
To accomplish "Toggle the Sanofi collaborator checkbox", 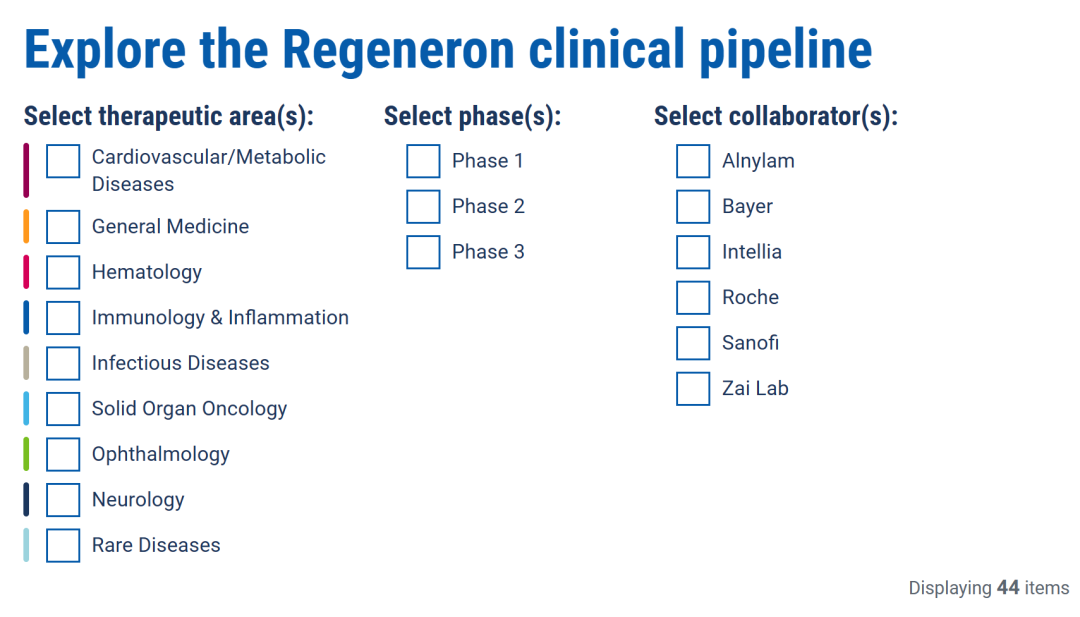I will [693, 343].
